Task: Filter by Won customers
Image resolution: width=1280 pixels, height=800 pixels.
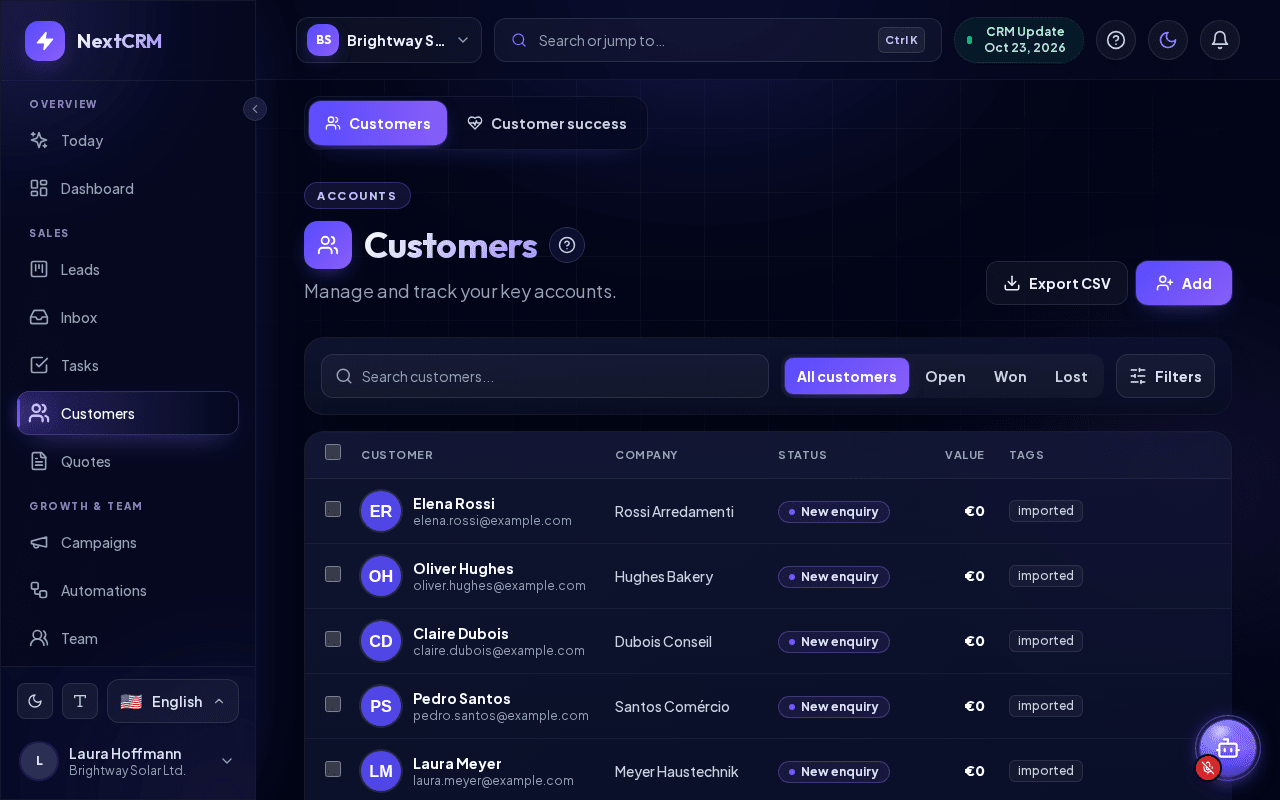Action: (1010, 376)
